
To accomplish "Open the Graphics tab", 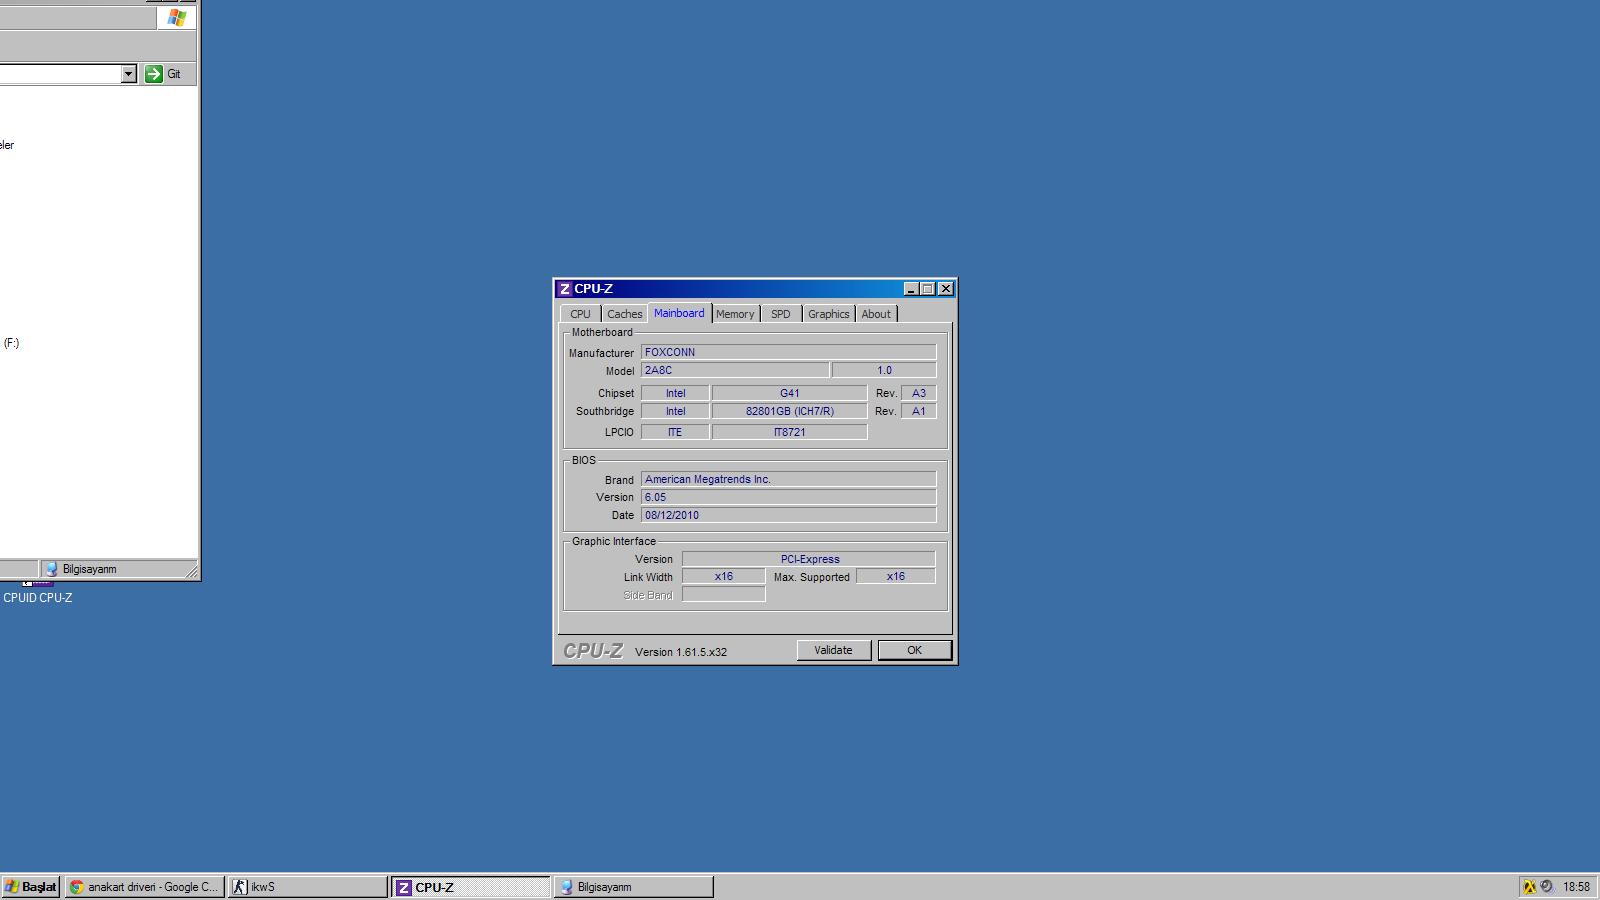I will (828, 314).
